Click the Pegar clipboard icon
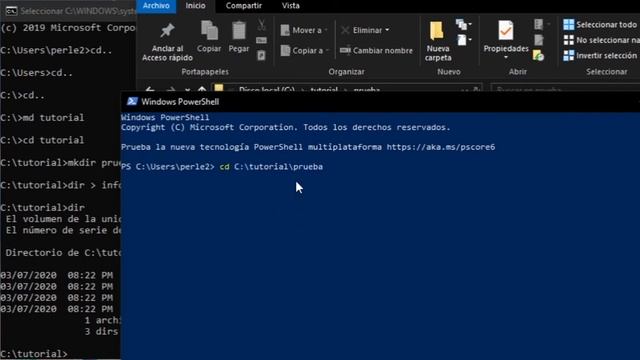 click(x=239, y=31)
